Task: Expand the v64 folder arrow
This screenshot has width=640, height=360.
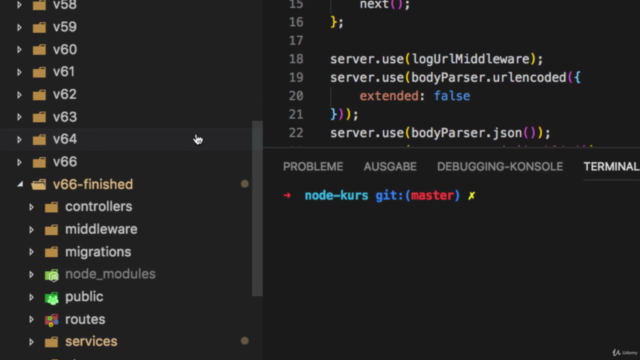Action: click(x=19, y=140)
